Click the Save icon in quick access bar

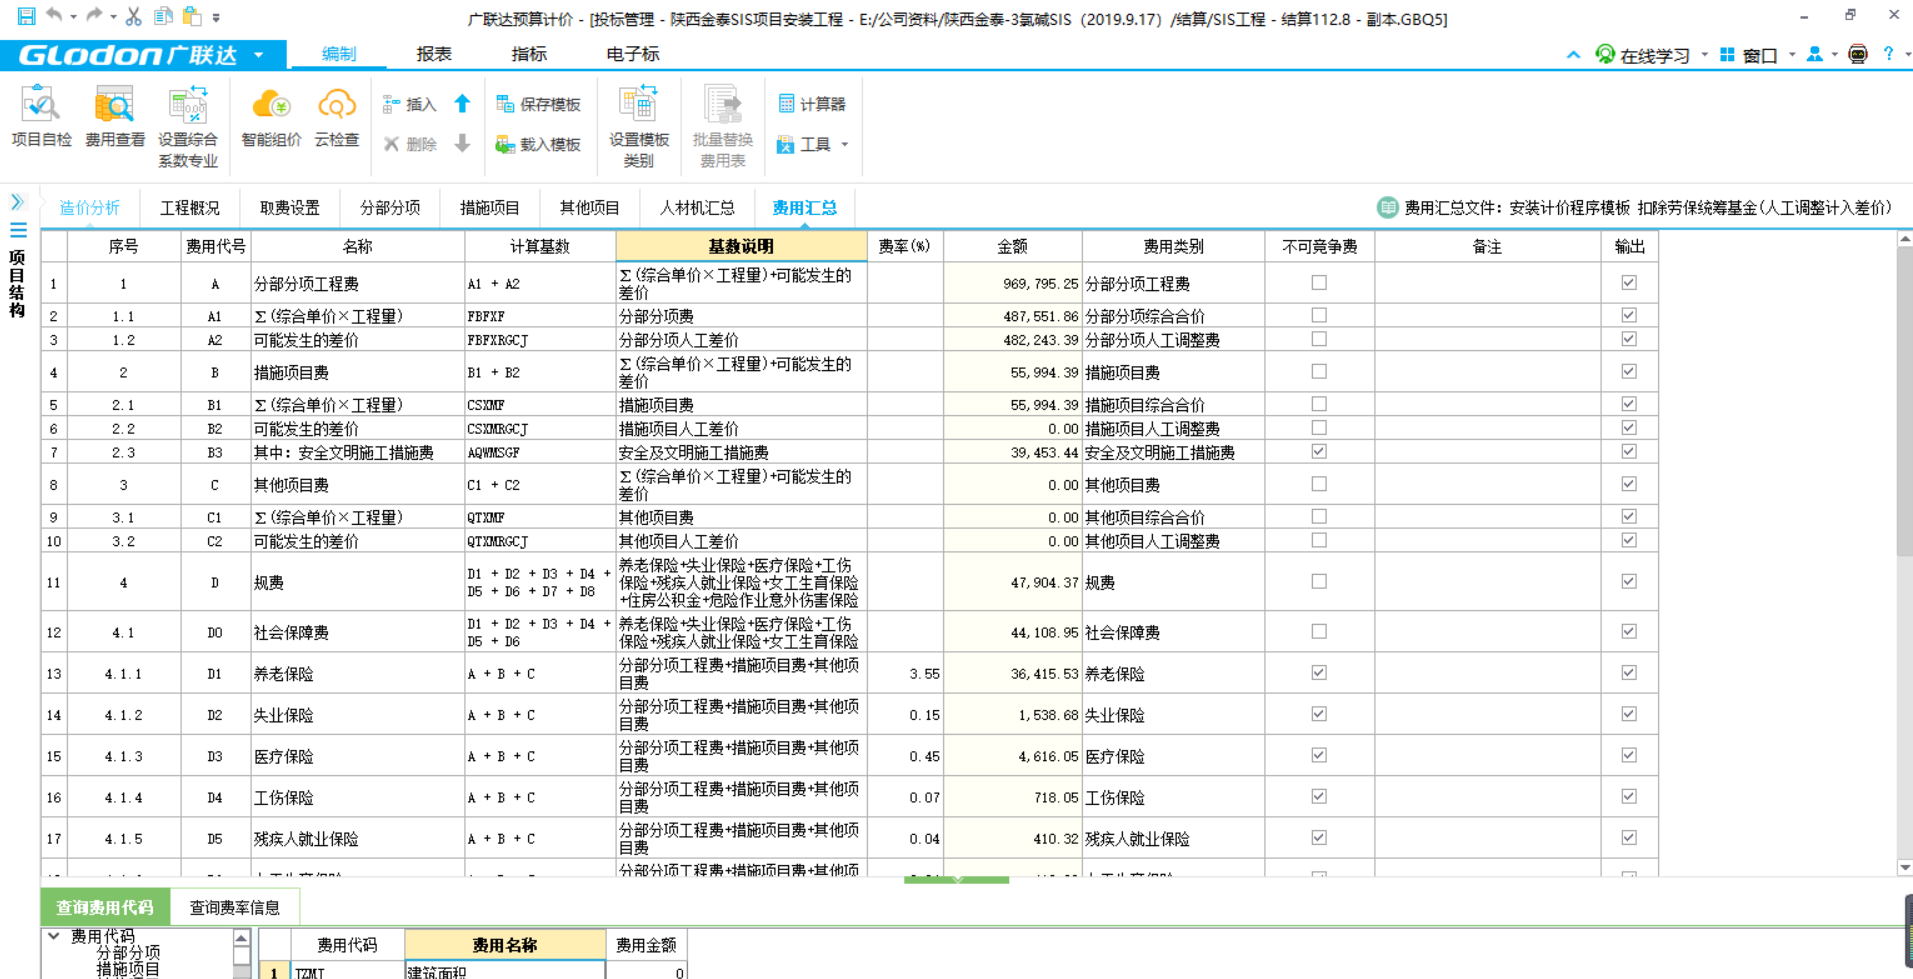pos(26,16)
